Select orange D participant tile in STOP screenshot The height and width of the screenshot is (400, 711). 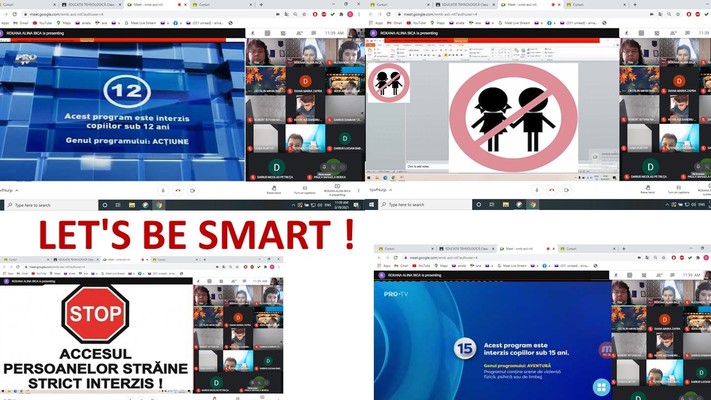[x=238, y=317]
